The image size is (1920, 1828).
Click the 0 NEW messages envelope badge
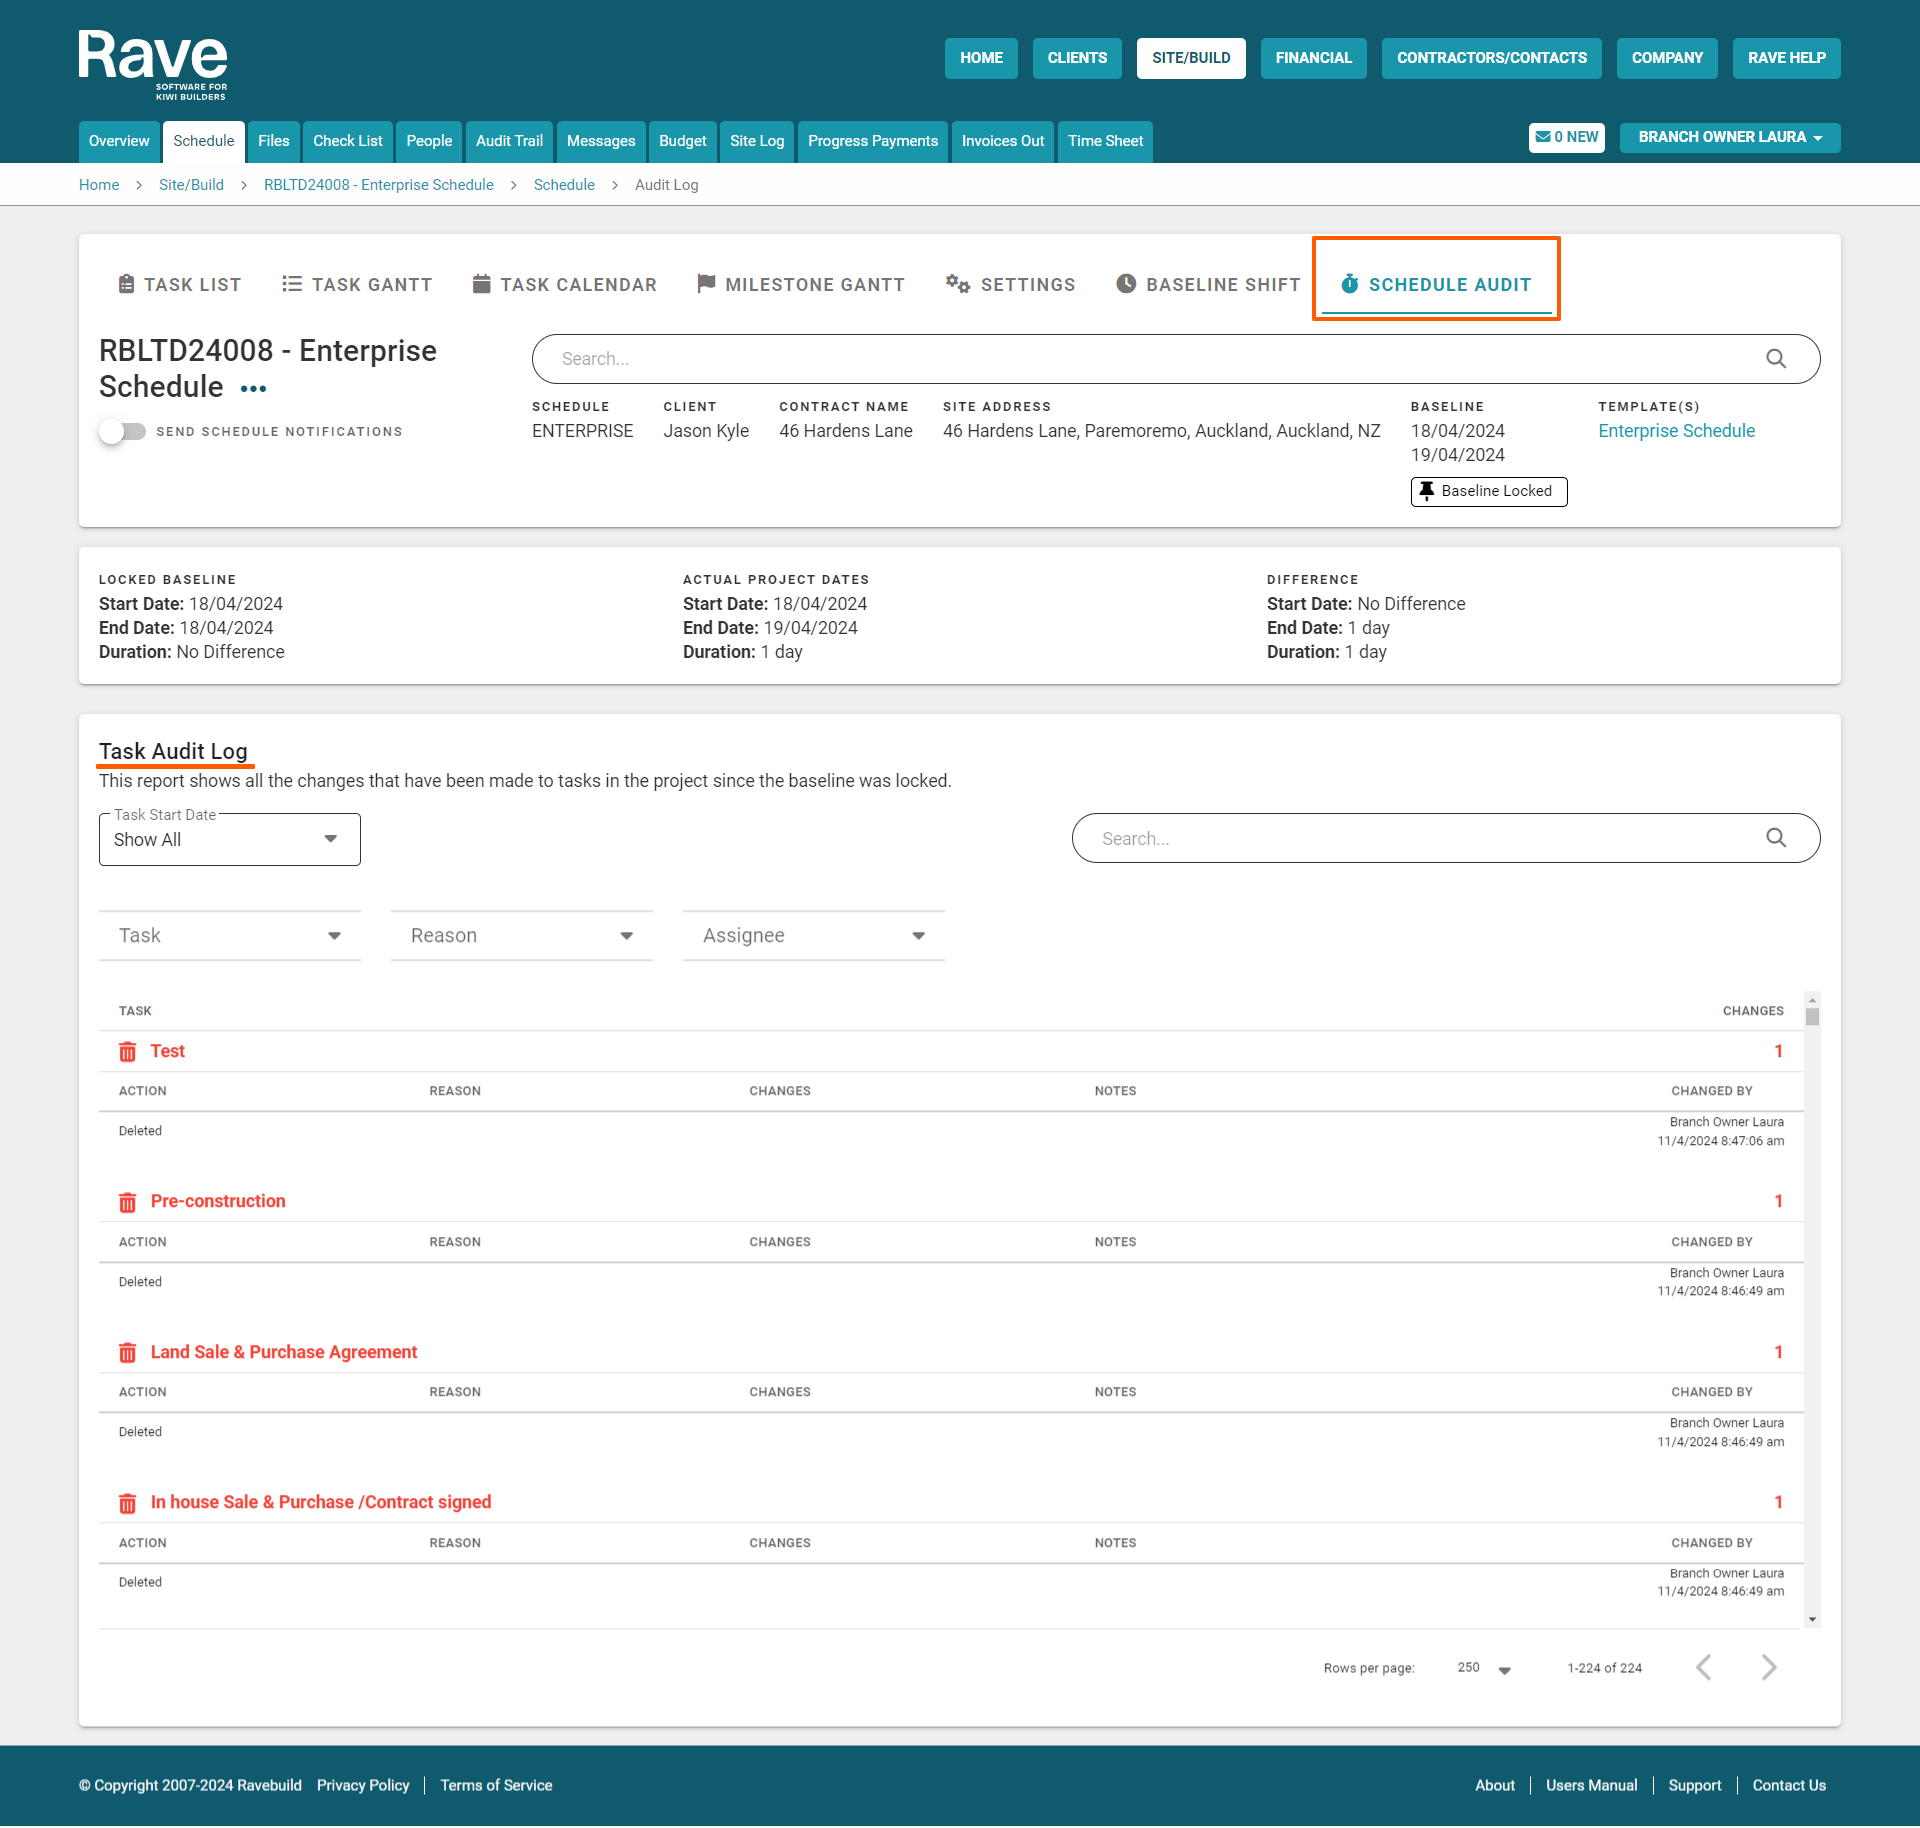1566,137
